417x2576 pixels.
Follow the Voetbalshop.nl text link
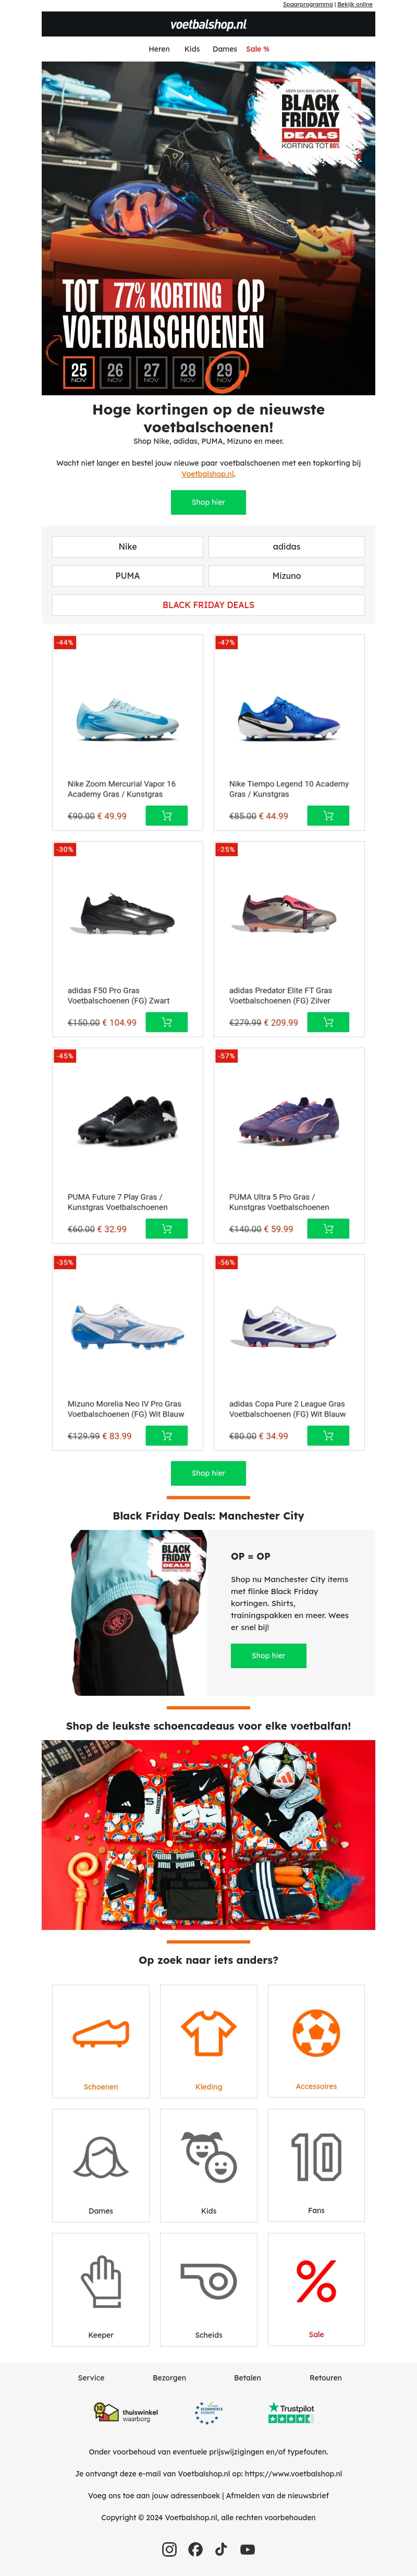coord(208,474)
